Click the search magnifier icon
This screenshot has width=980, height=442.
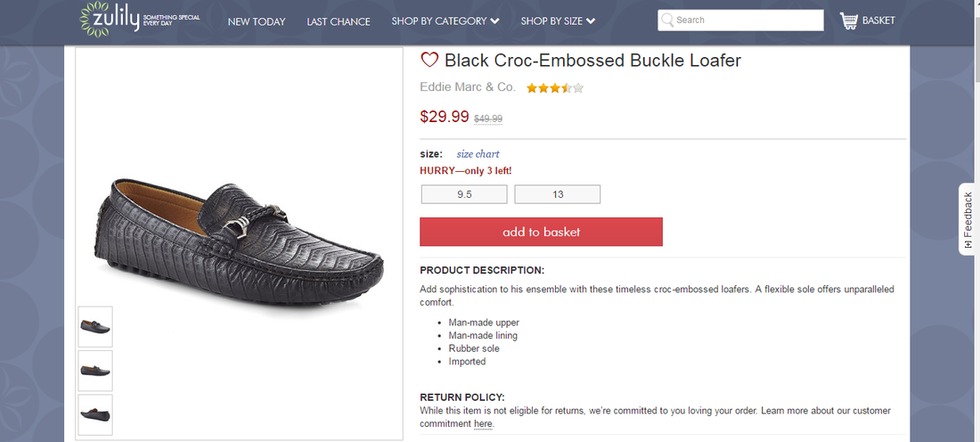667,20
